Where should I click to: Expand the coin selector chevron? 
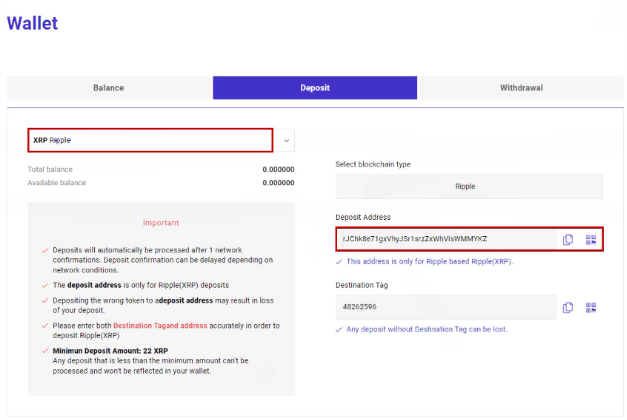point(286,140)
